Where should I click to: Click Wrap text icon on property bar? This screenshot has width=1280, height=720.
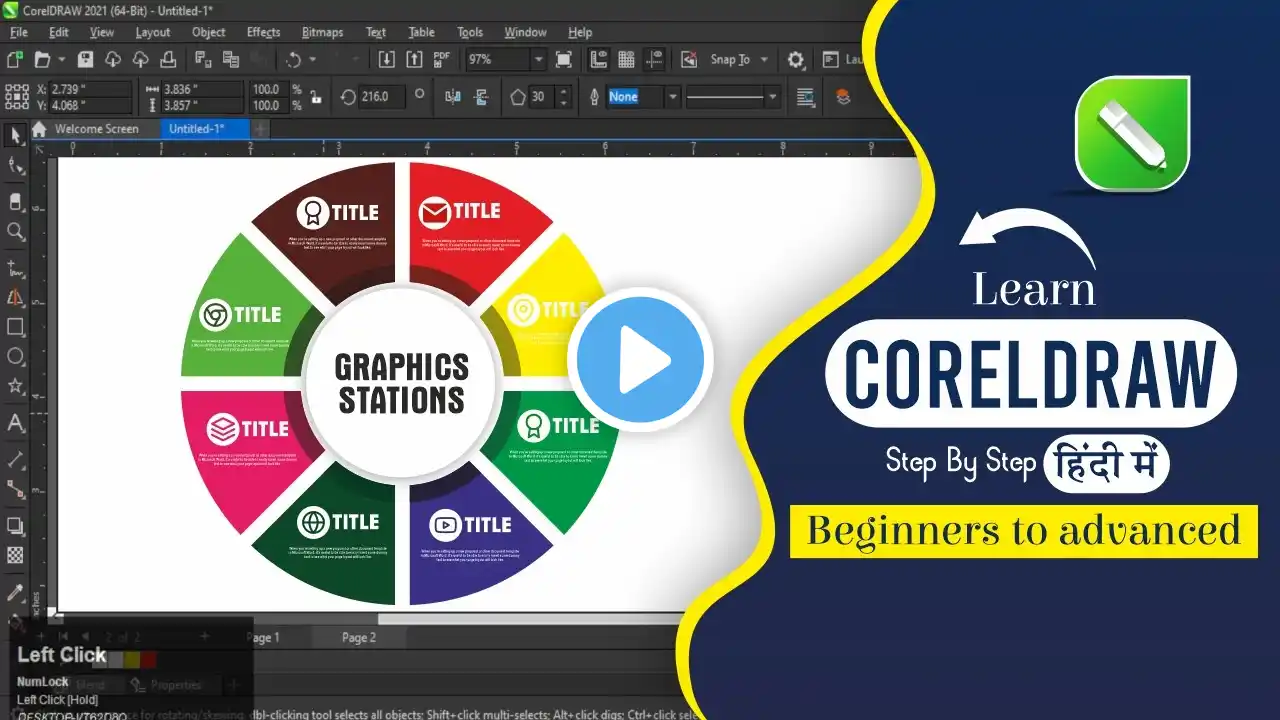(x=806, y=97)
